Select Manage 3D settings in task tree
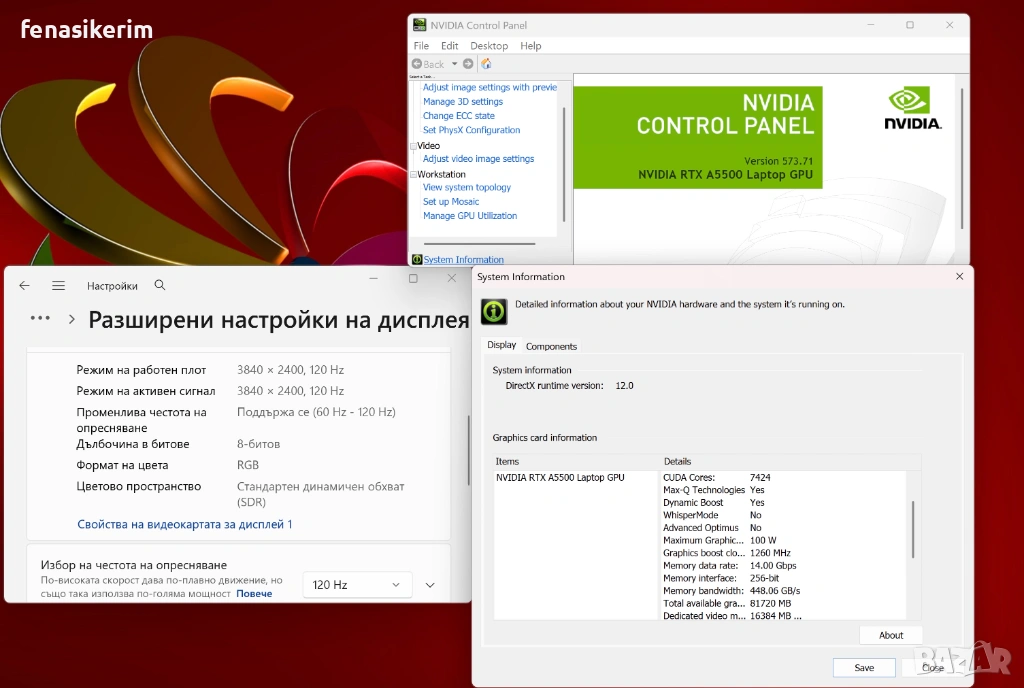The width and height of the screenshot is (1024, 688). [x=462, y=102]
